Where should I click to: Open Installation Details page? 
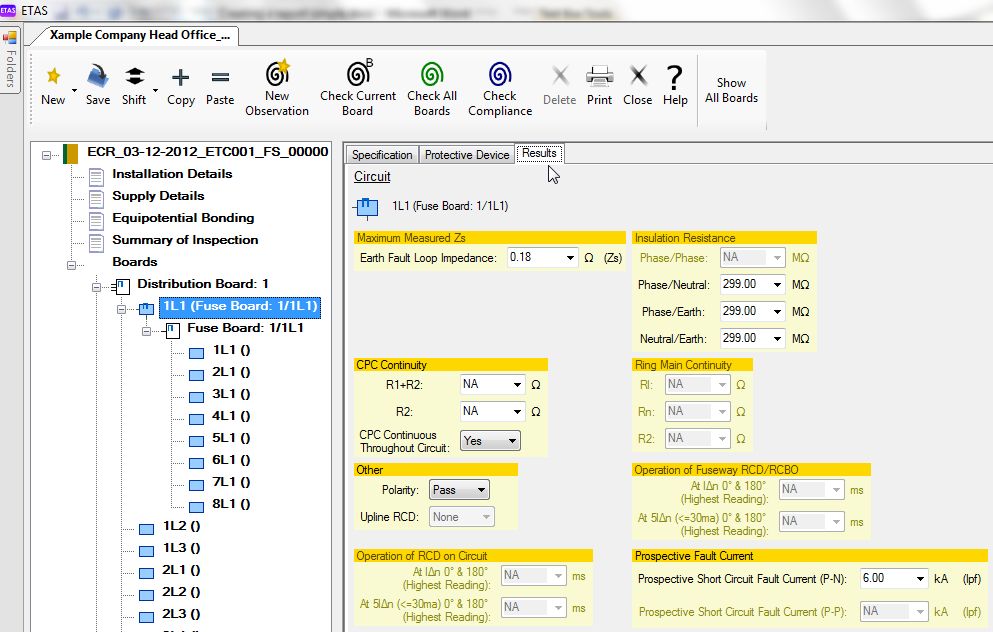tap(172, 174)
